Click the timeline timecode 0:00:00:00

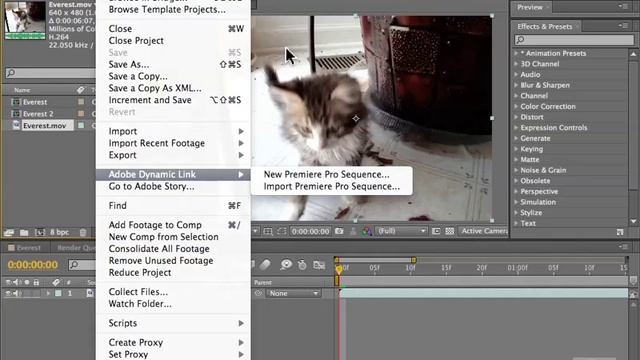point(33,265)
